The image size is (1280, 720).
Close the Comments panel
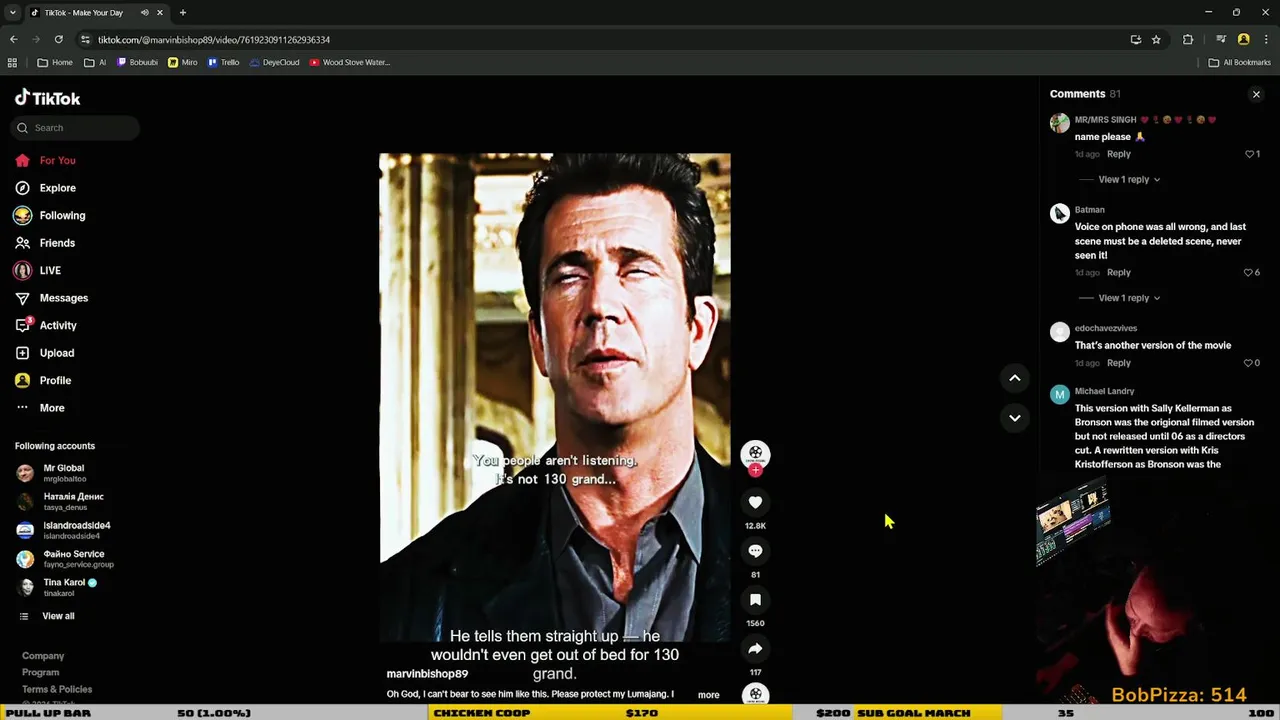1256,94
